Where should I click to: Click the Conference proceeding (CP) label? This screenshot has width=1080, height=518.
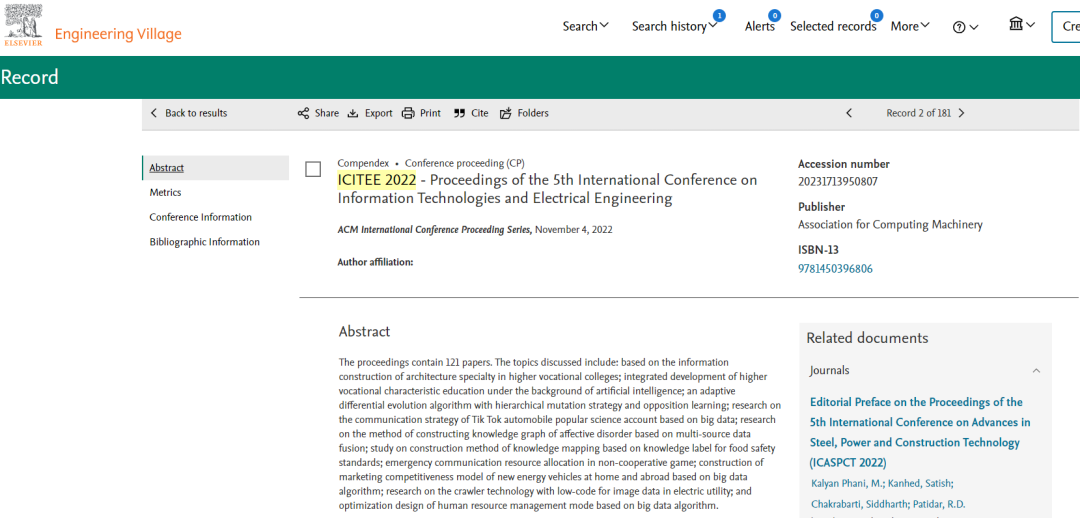(464, 163)
